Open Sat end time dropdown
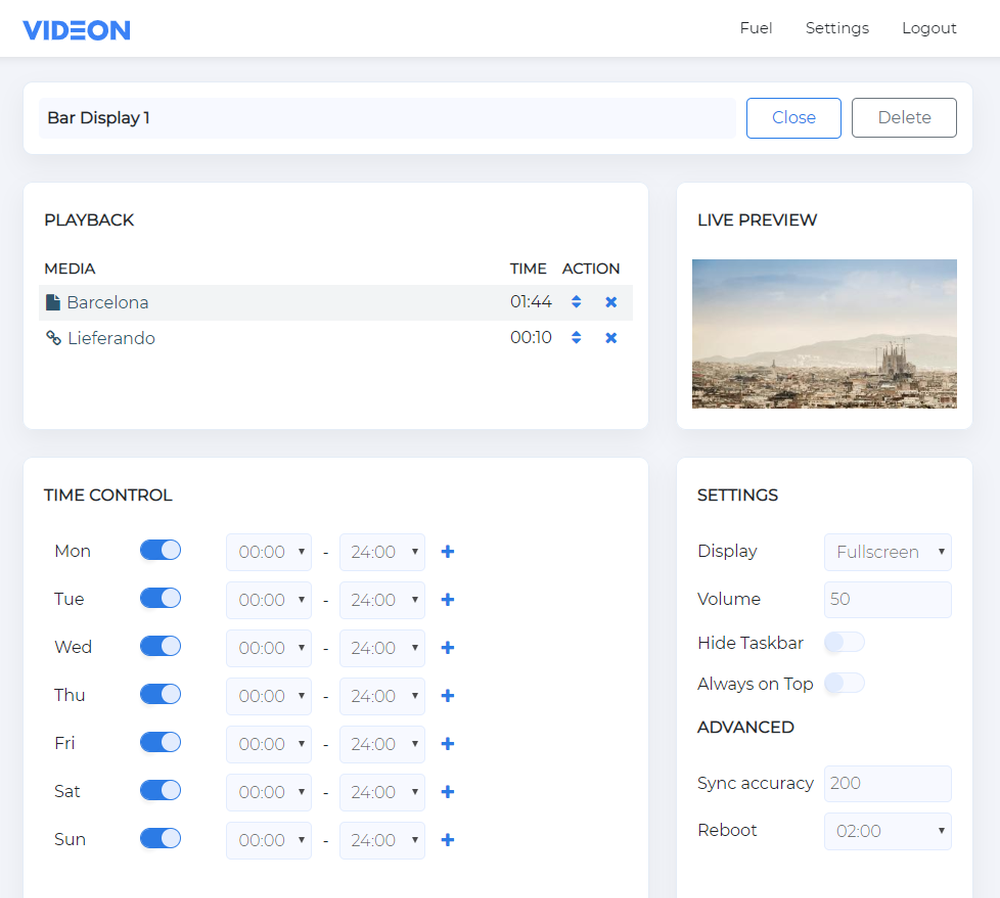This screenshot has width=1000, height=898. tap(382, 792)
